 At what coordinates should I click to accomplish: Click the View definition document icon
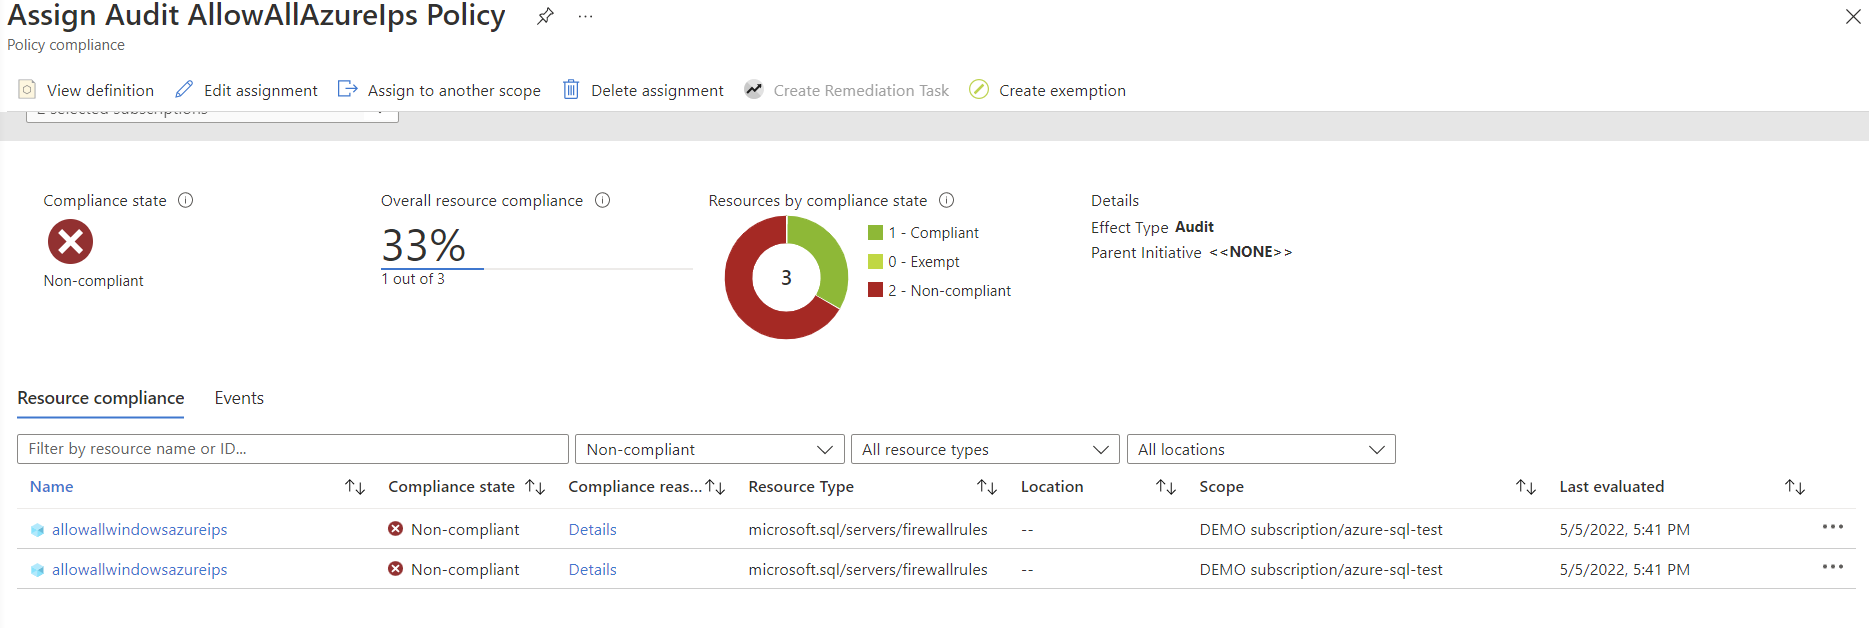click(27, 89)
